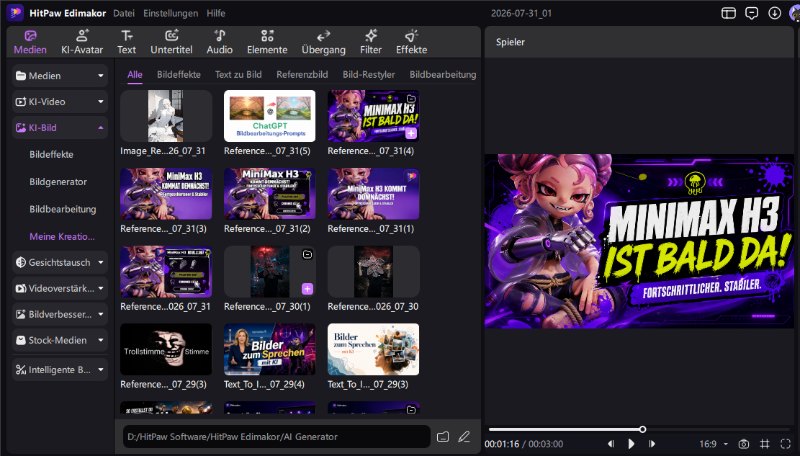Open the feedback message icon in title bar

[752, 13]
